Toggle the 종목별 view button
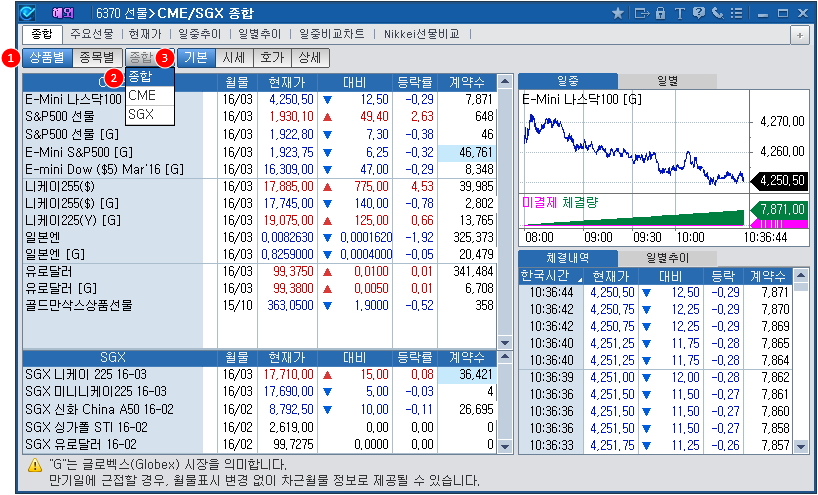Screen dimensions: 818x495 [97, 57]
